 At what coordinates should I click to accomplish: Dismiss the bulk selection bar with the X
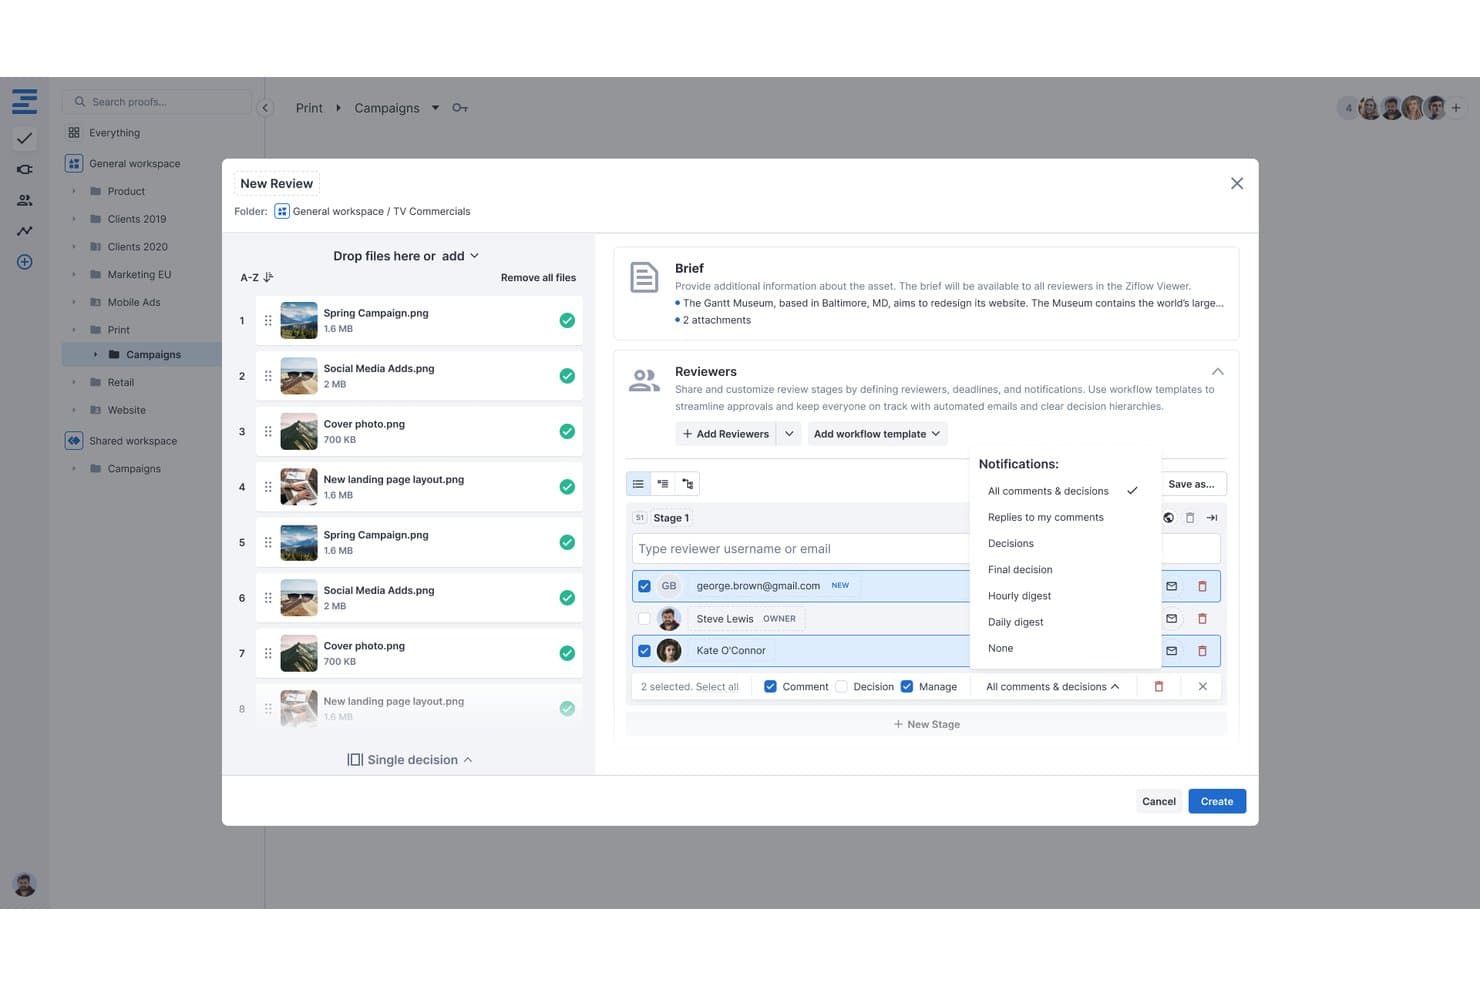tap(1203, 687)
